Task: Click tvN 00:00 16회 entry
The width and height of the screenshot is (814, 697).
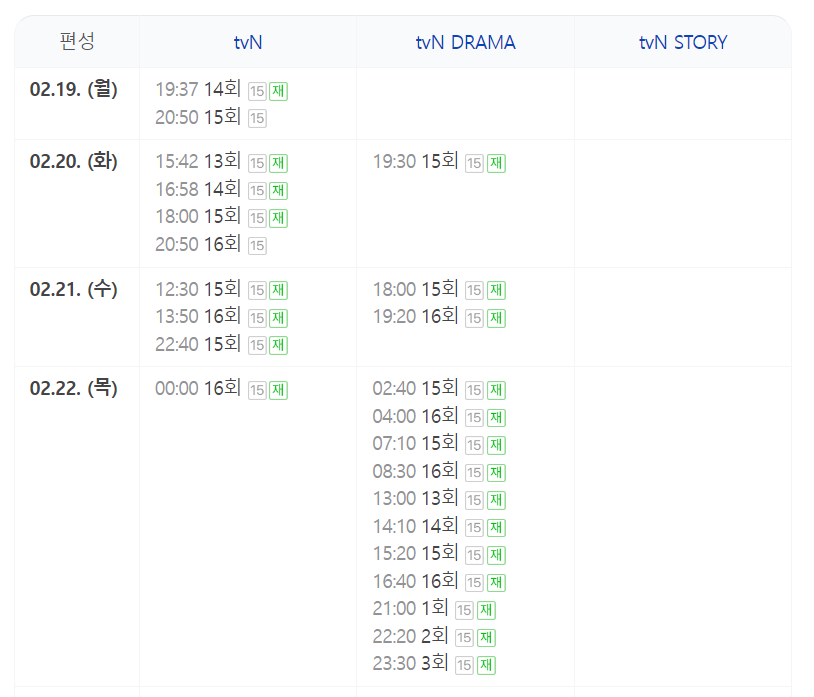Action: coord(222,388)
